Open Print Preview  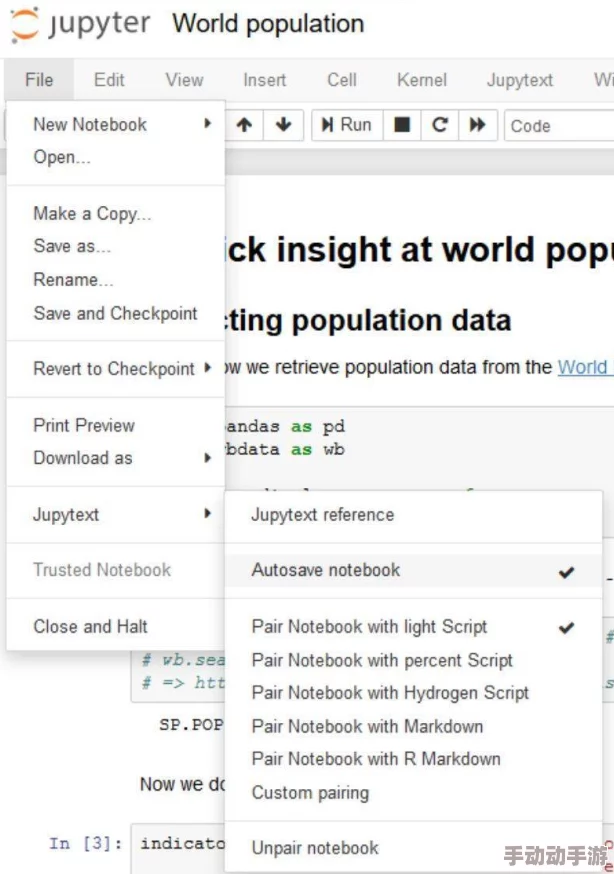(x=116, y=425)
